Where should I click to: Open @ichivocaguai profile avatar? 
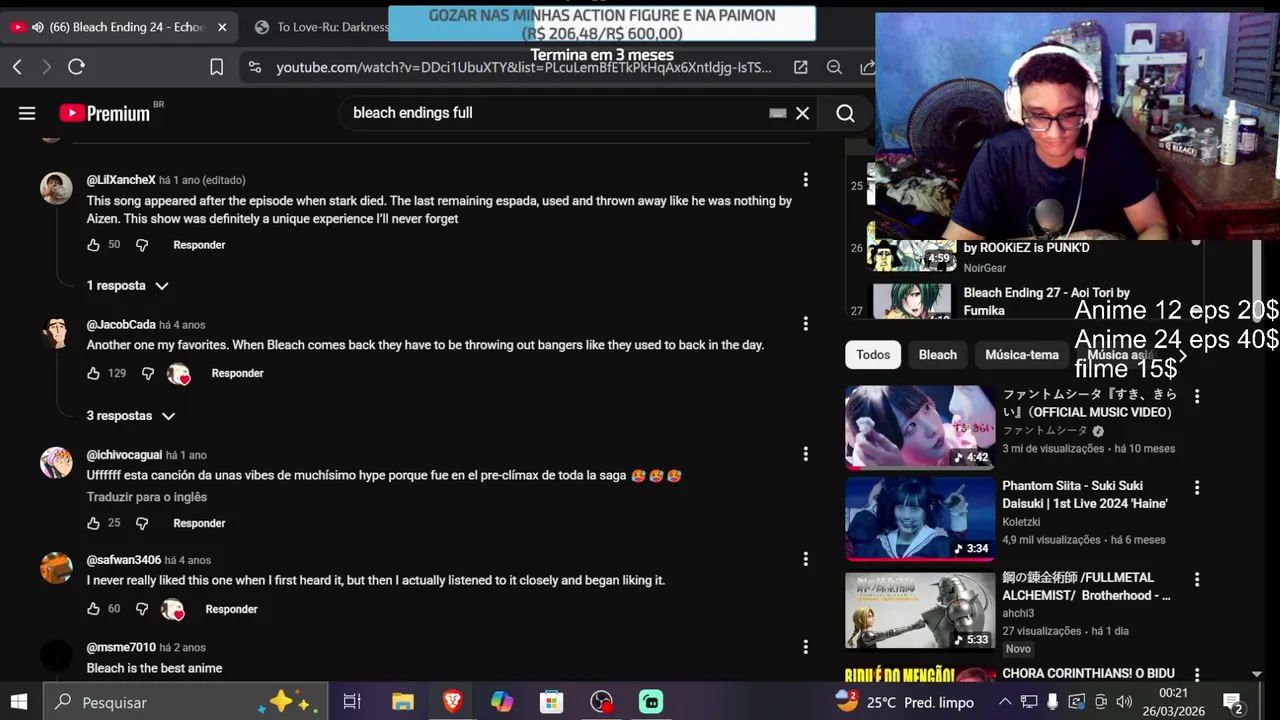point(56,463)
